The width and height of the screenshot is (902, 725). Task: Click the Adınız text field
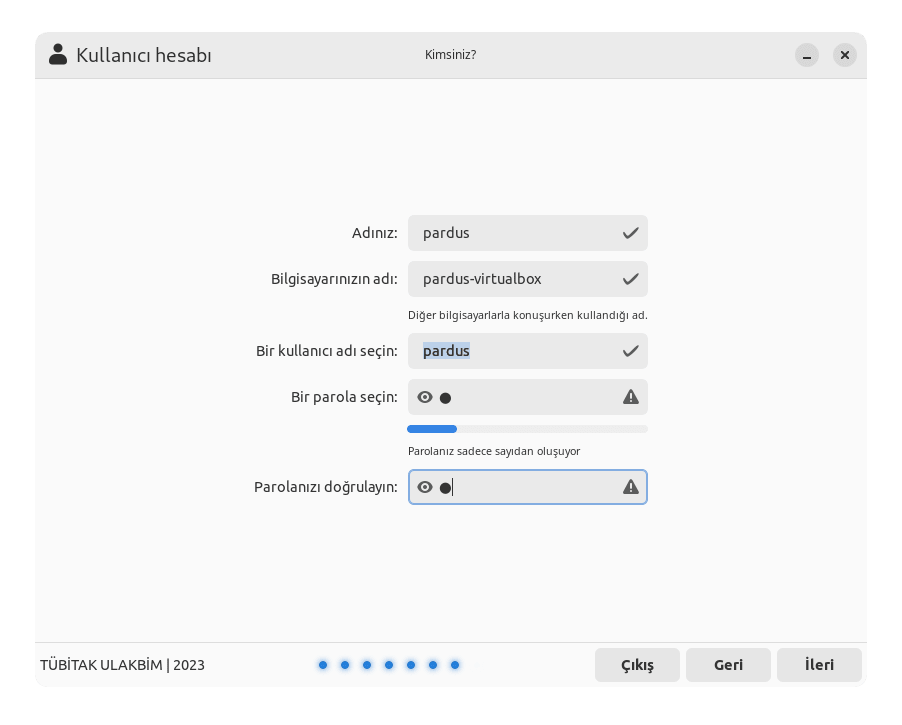(515, 233)
